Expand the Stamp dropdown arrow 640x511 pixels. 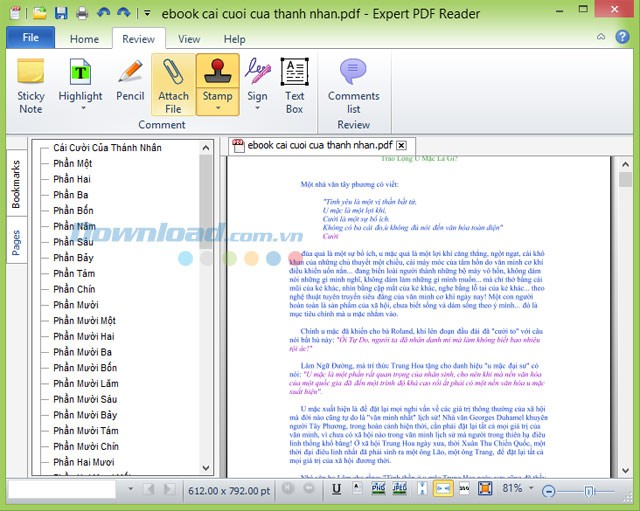[218, 108]
